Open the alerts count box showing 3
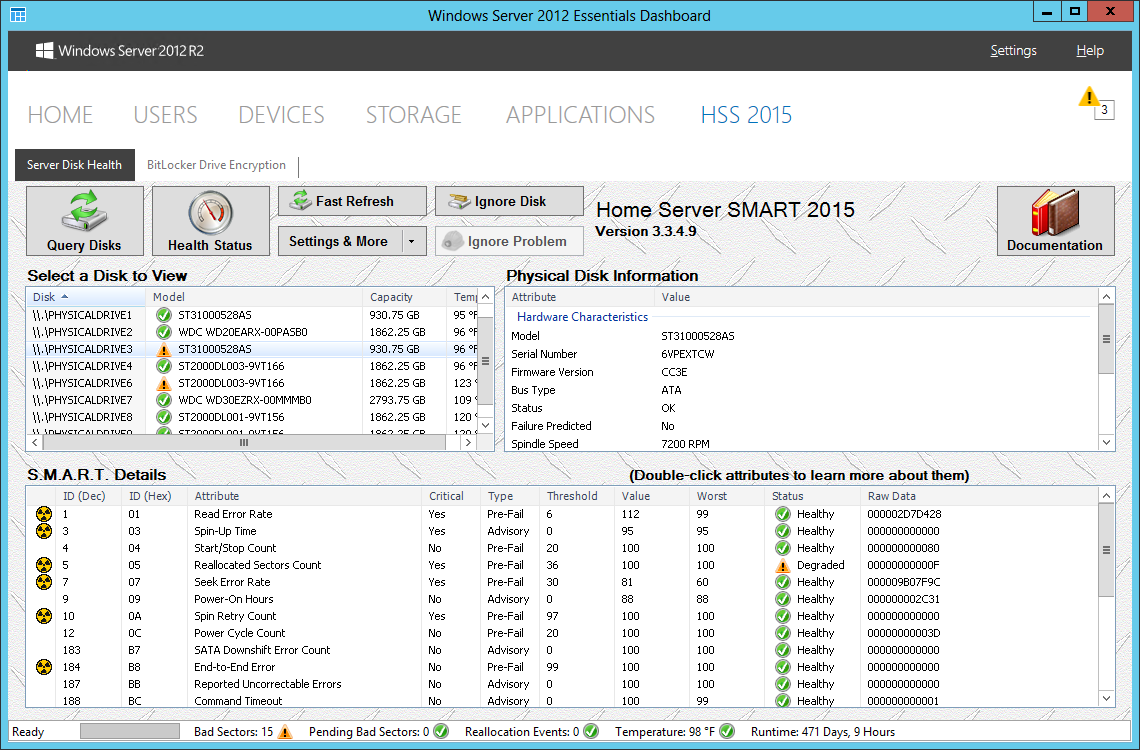The image size is (1140, 750). point(1104,110)
